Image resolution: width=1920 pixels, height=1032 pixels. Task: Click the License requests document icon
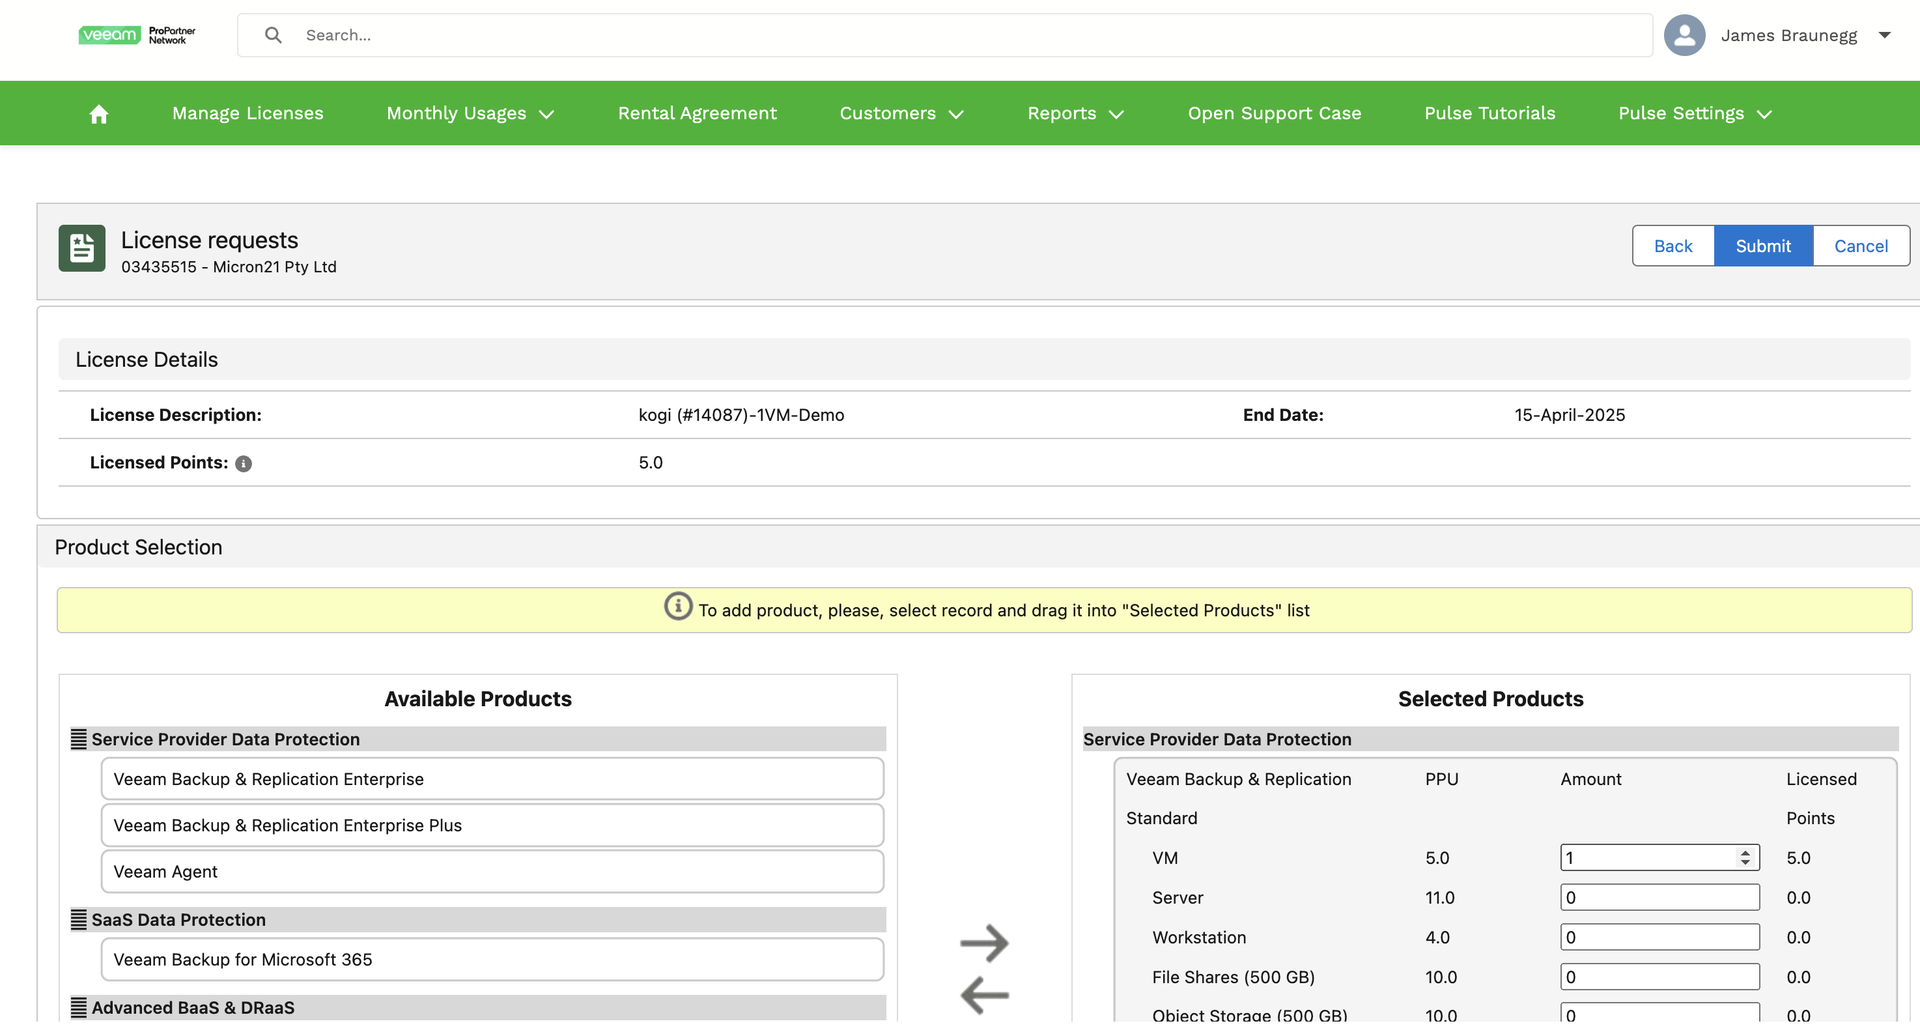coord(82,248)
